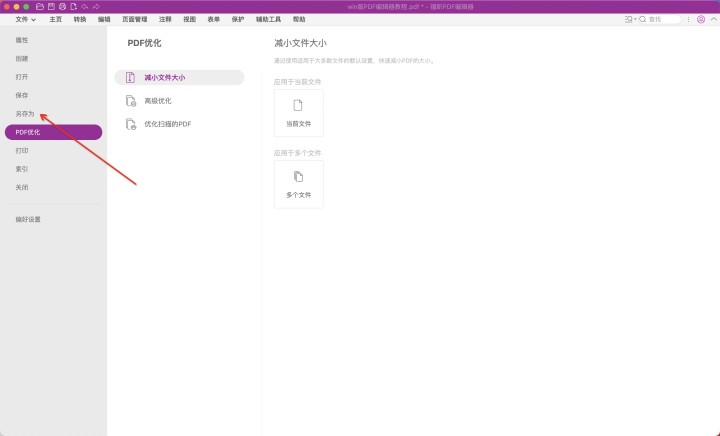The width and height of the screenshot is (720, 436).
Task: Choose 高级优化 in the PDF优化 list
Action: (158, 101)
